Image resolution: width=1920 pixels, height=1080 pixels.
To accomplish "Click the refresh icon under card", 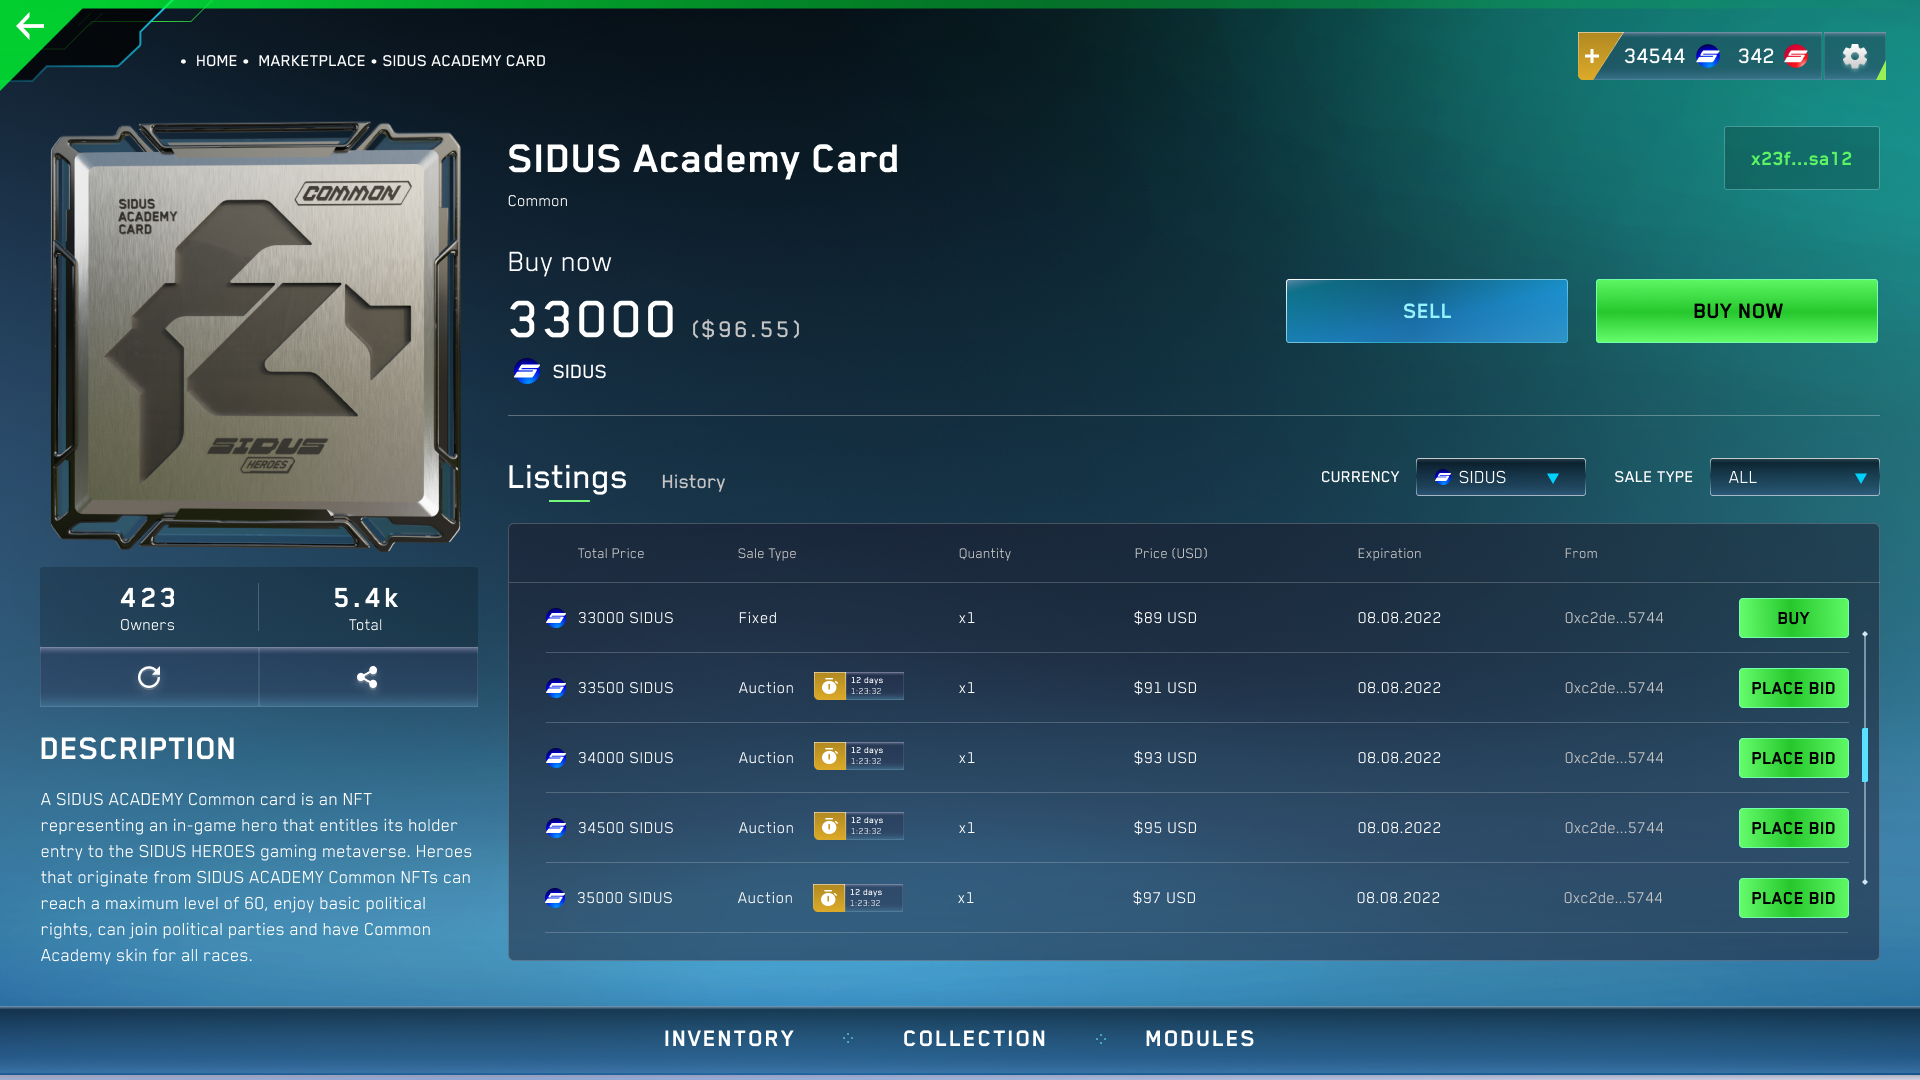I will [x=149, y=677].
